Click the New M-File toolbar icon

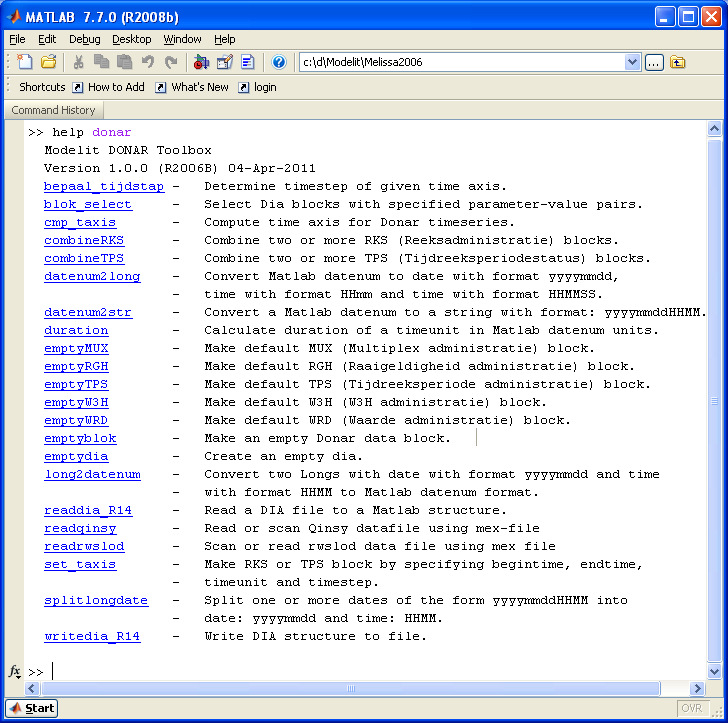point(25,62)
